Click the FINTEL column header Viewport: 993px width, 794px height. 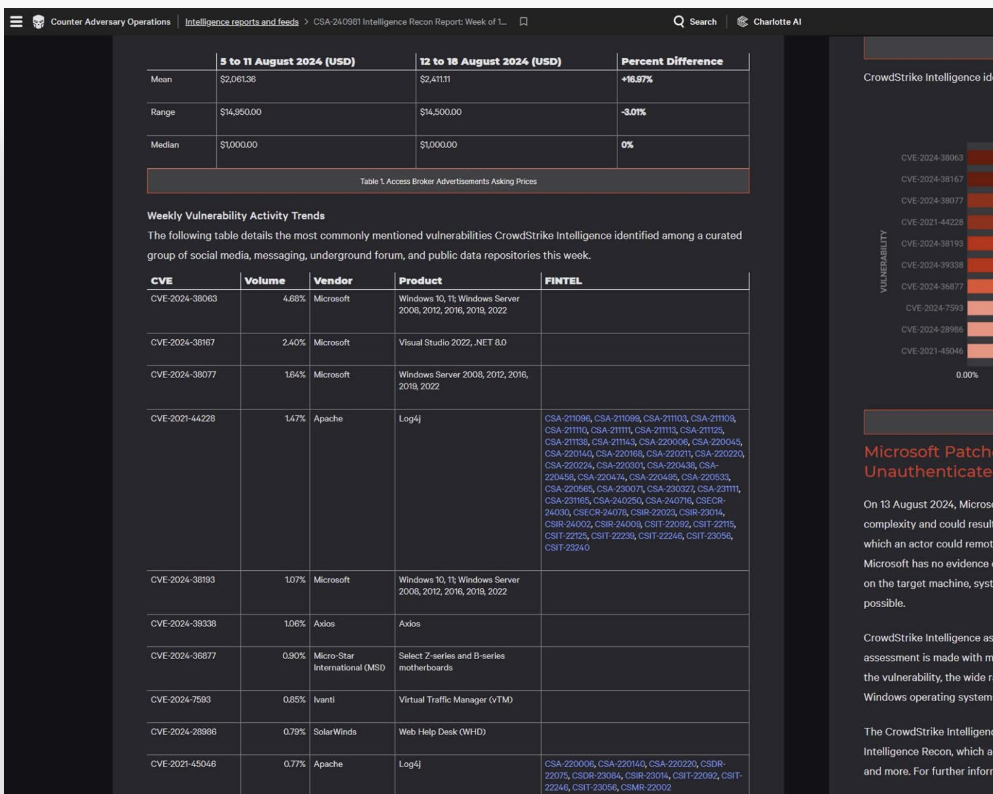(x=564, y=281)
